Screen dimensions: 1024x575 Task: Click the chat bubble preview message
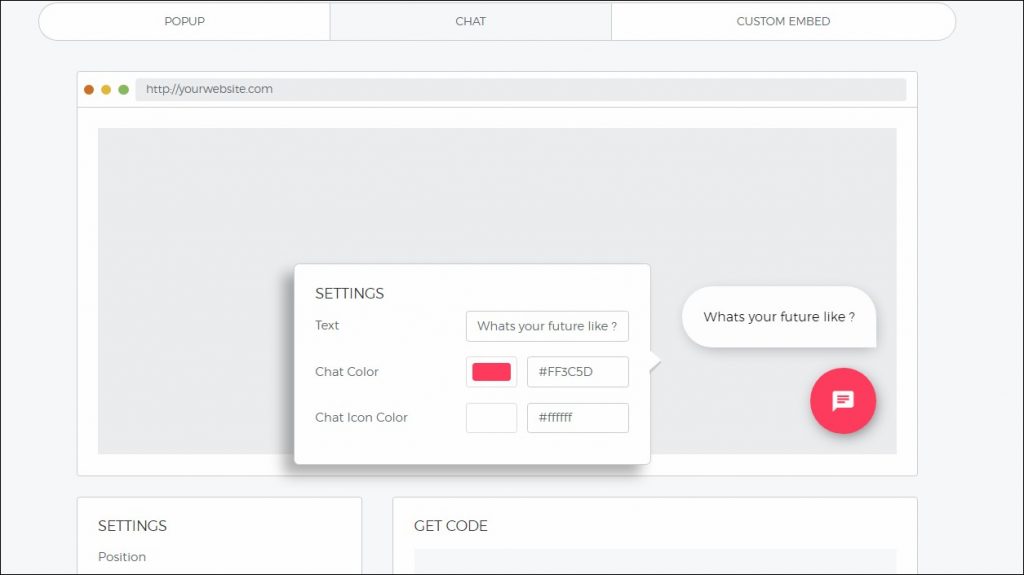[x=779, y=317]
